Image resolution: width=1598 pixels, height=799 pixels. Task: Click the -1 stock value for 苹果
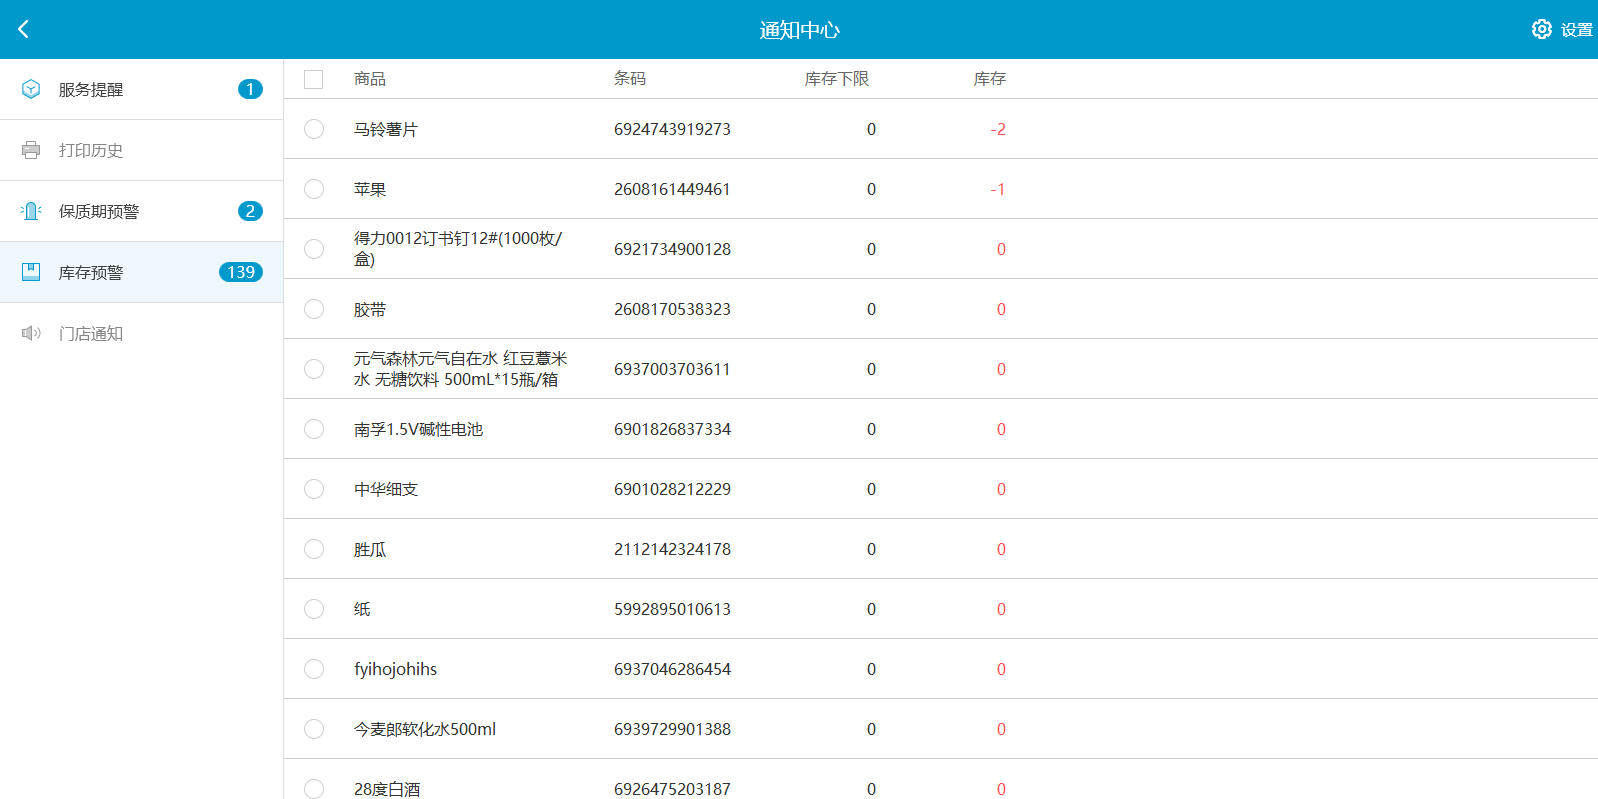point(998,189)
